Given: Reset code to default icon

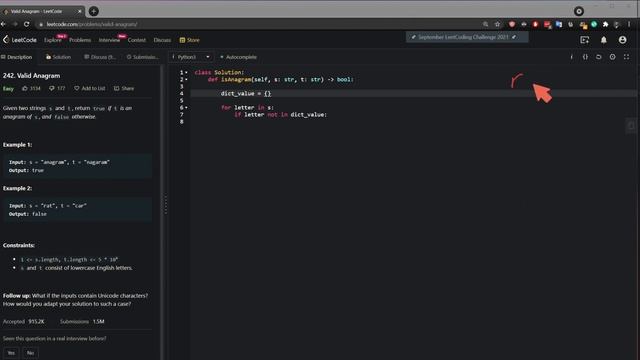Looking at the screenshot, I should coord(599,57).
